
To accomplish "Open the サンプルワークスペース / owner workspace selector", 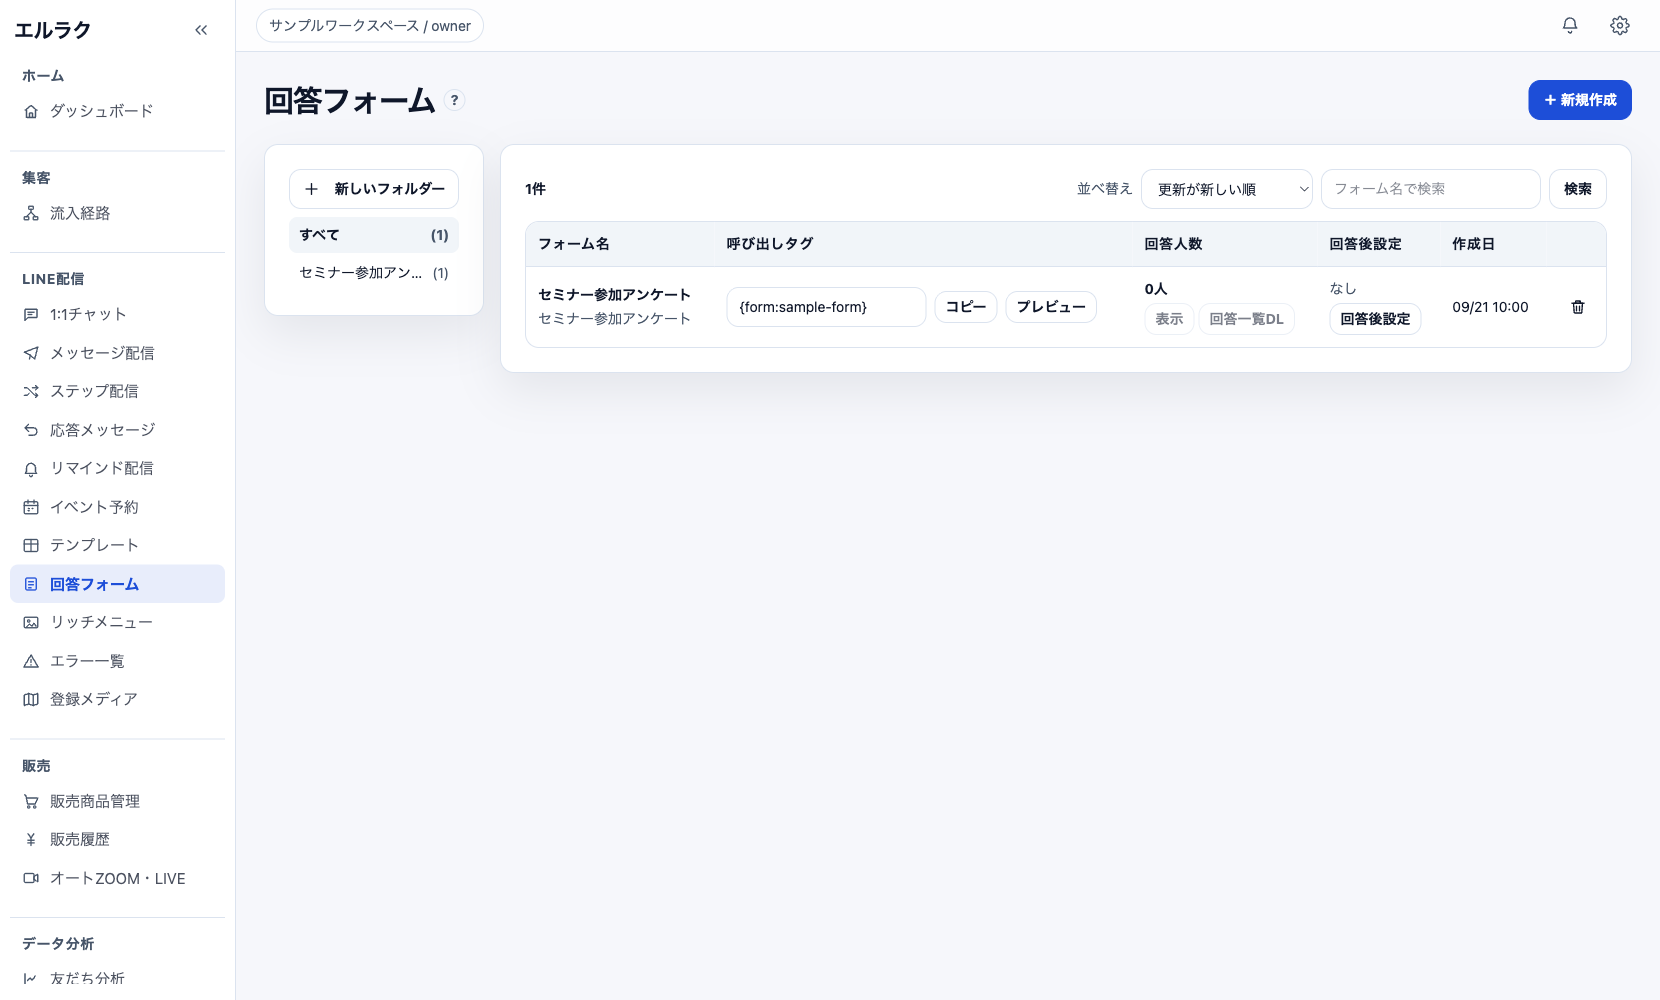I will (x=370, y=26).
